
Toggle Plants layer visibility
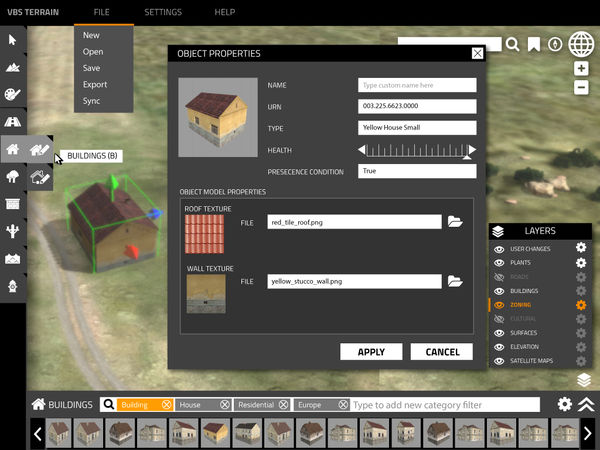pos(499,263)
